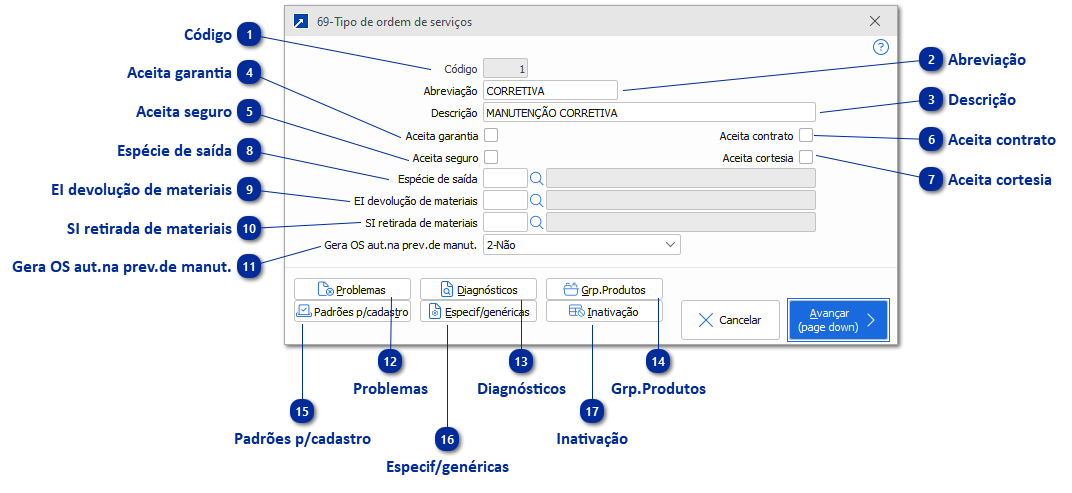
Task: Open the Diagnósticos button
Action: pyautogui.click(x=479, y=290)
